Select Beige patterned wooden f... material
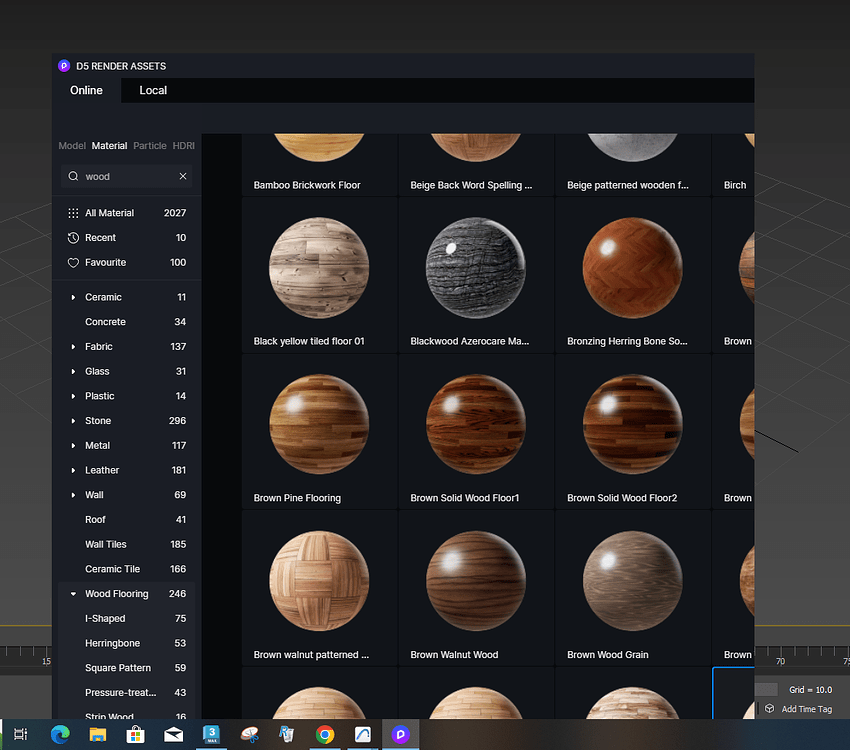The width and height of the screenshot is (850, 750). click(633, 165)
